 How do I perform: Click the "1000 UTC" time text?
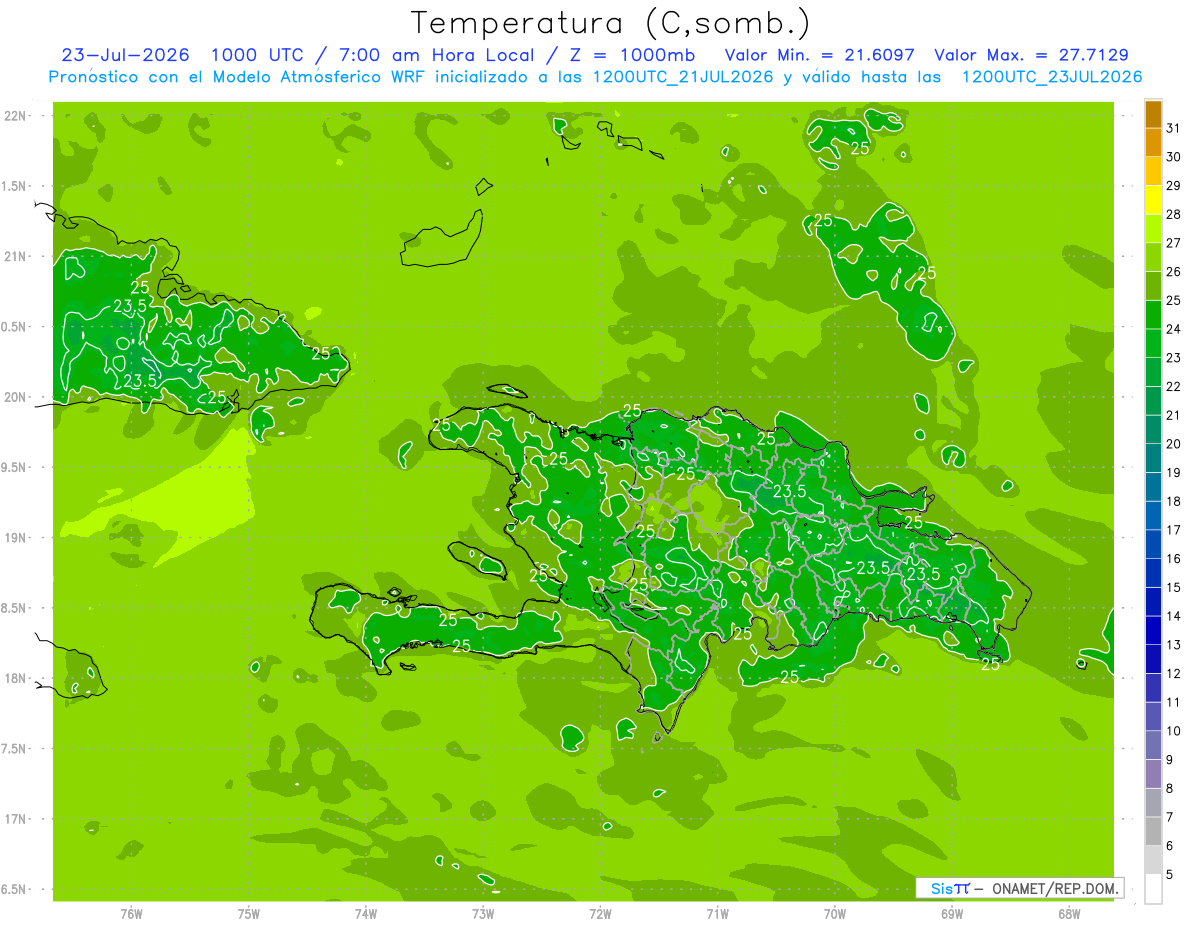(x=256, y=55)
